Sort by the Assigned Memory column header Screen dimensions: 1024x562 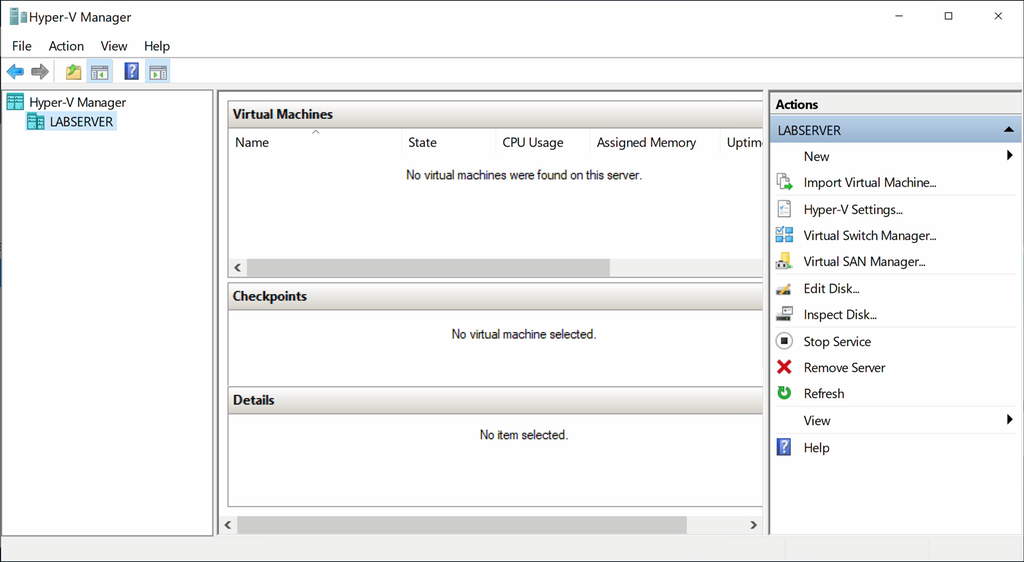[x=655, y=142]
